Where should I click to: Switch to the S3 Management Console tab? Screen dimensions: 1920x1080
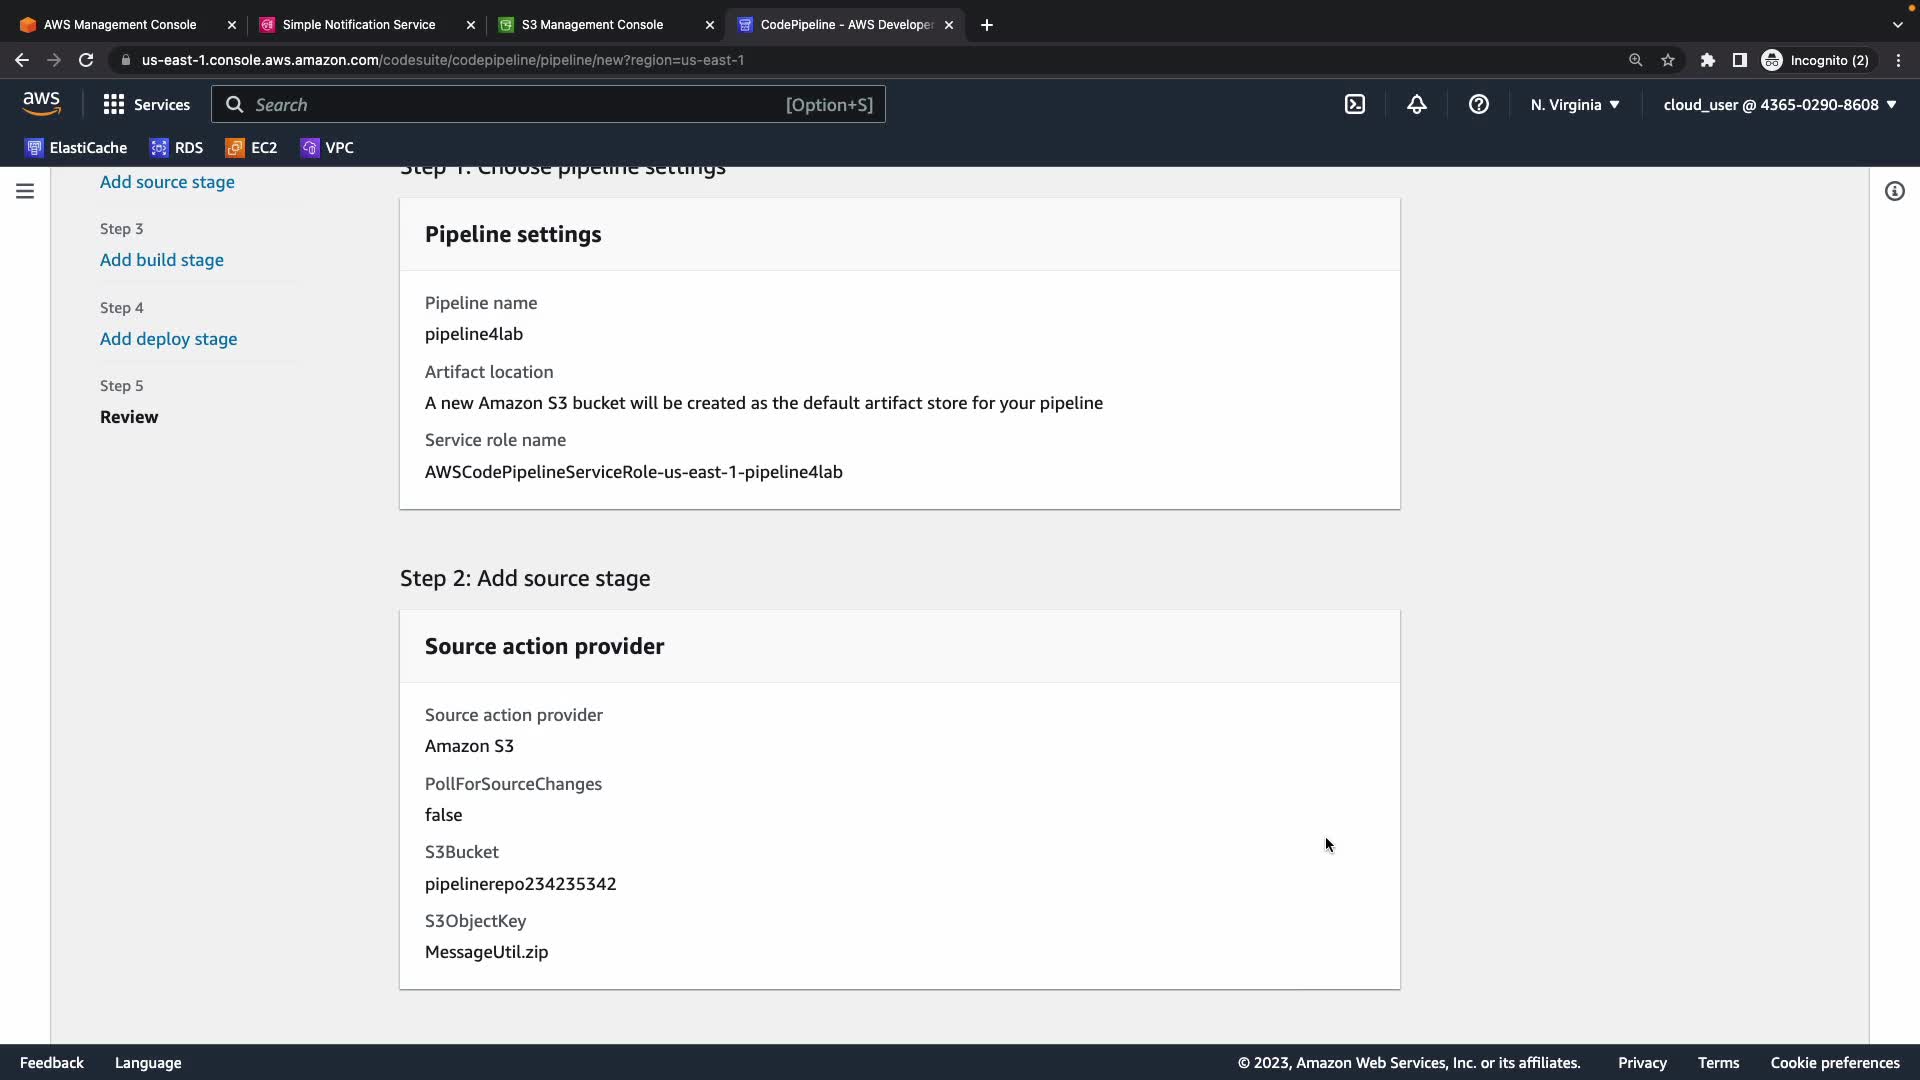tap(592, 25)
